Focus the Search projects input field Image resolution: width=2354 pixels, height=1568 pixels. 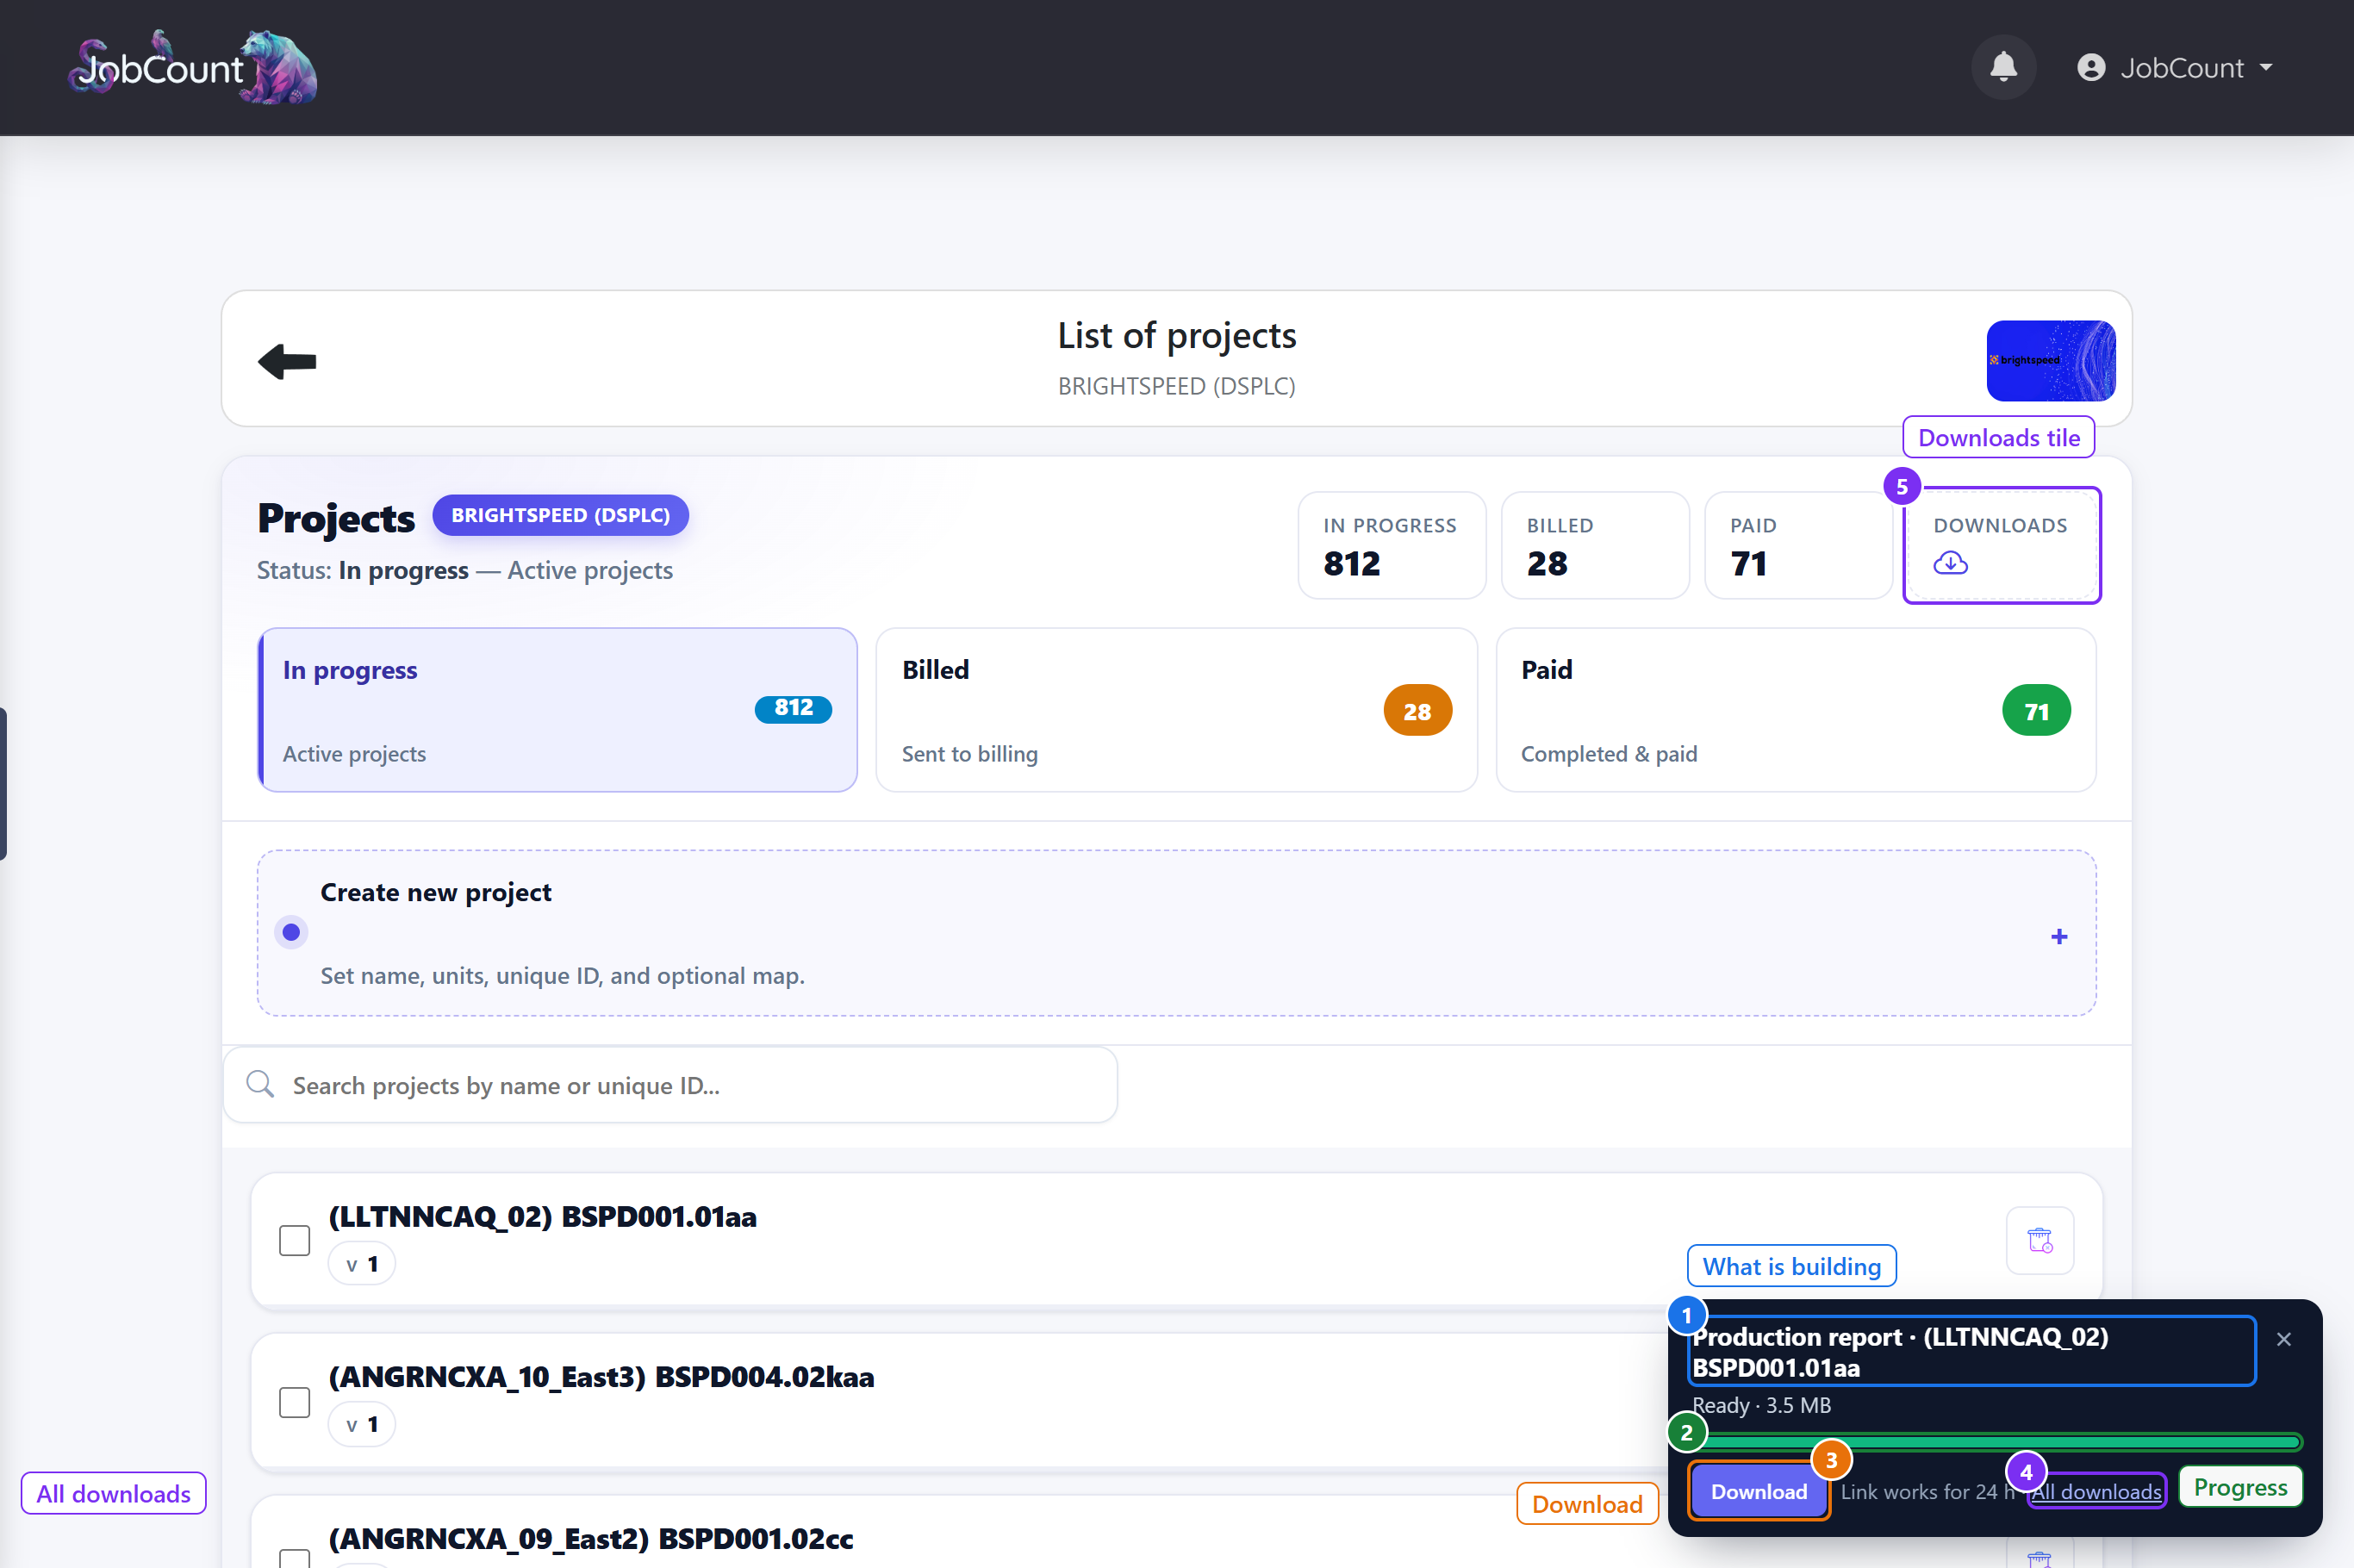coord(670,1085)
